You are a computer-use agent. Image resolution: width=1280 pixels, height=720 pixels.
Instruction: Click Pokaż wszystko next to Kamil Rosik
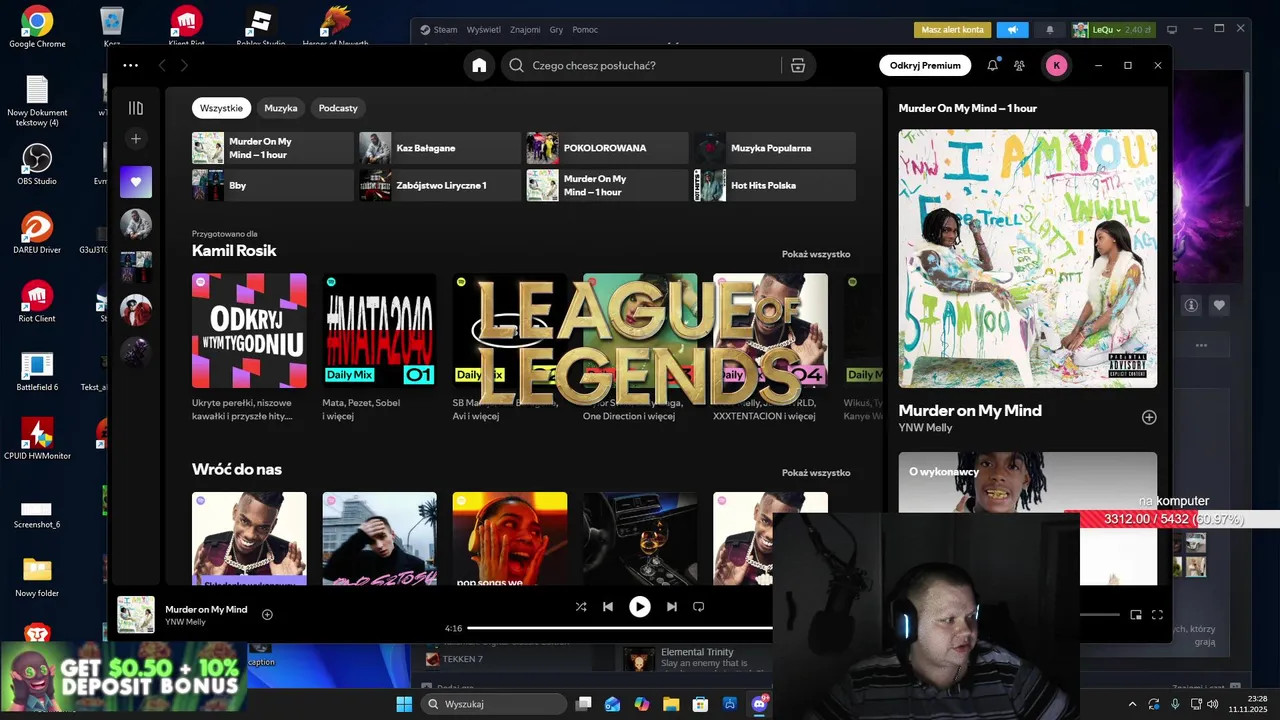coord(816,254)
